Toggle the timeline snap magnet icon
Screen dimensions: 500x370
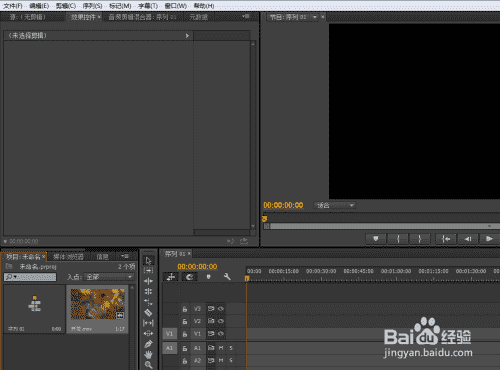pos(190,277)
